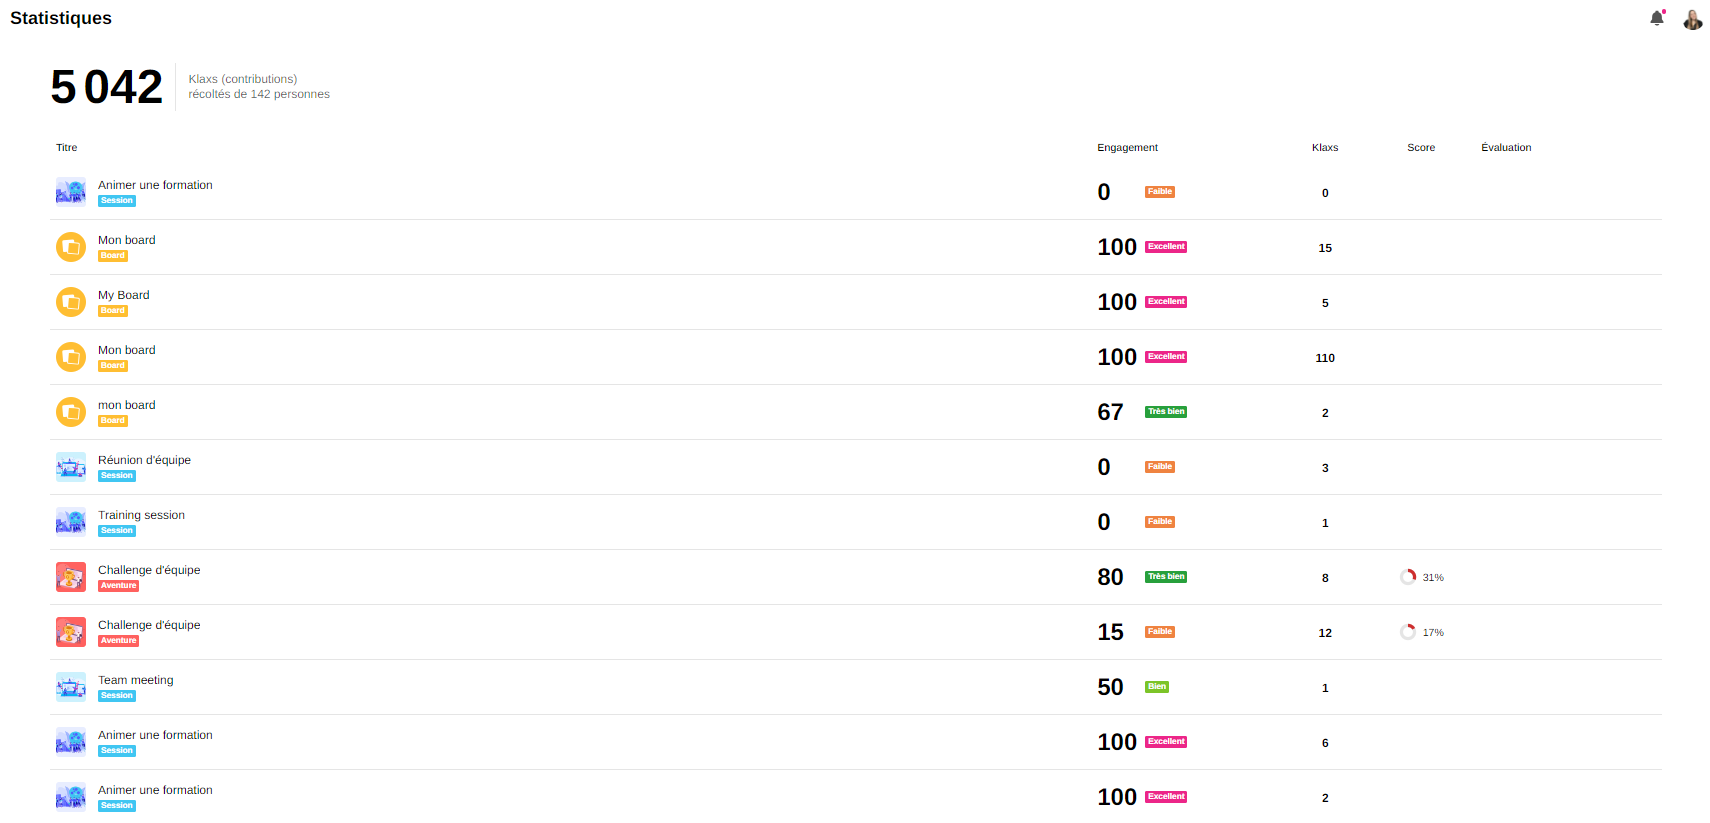
Task: Click the Très bien badge with engagement 67
Action: [1166, 412]
